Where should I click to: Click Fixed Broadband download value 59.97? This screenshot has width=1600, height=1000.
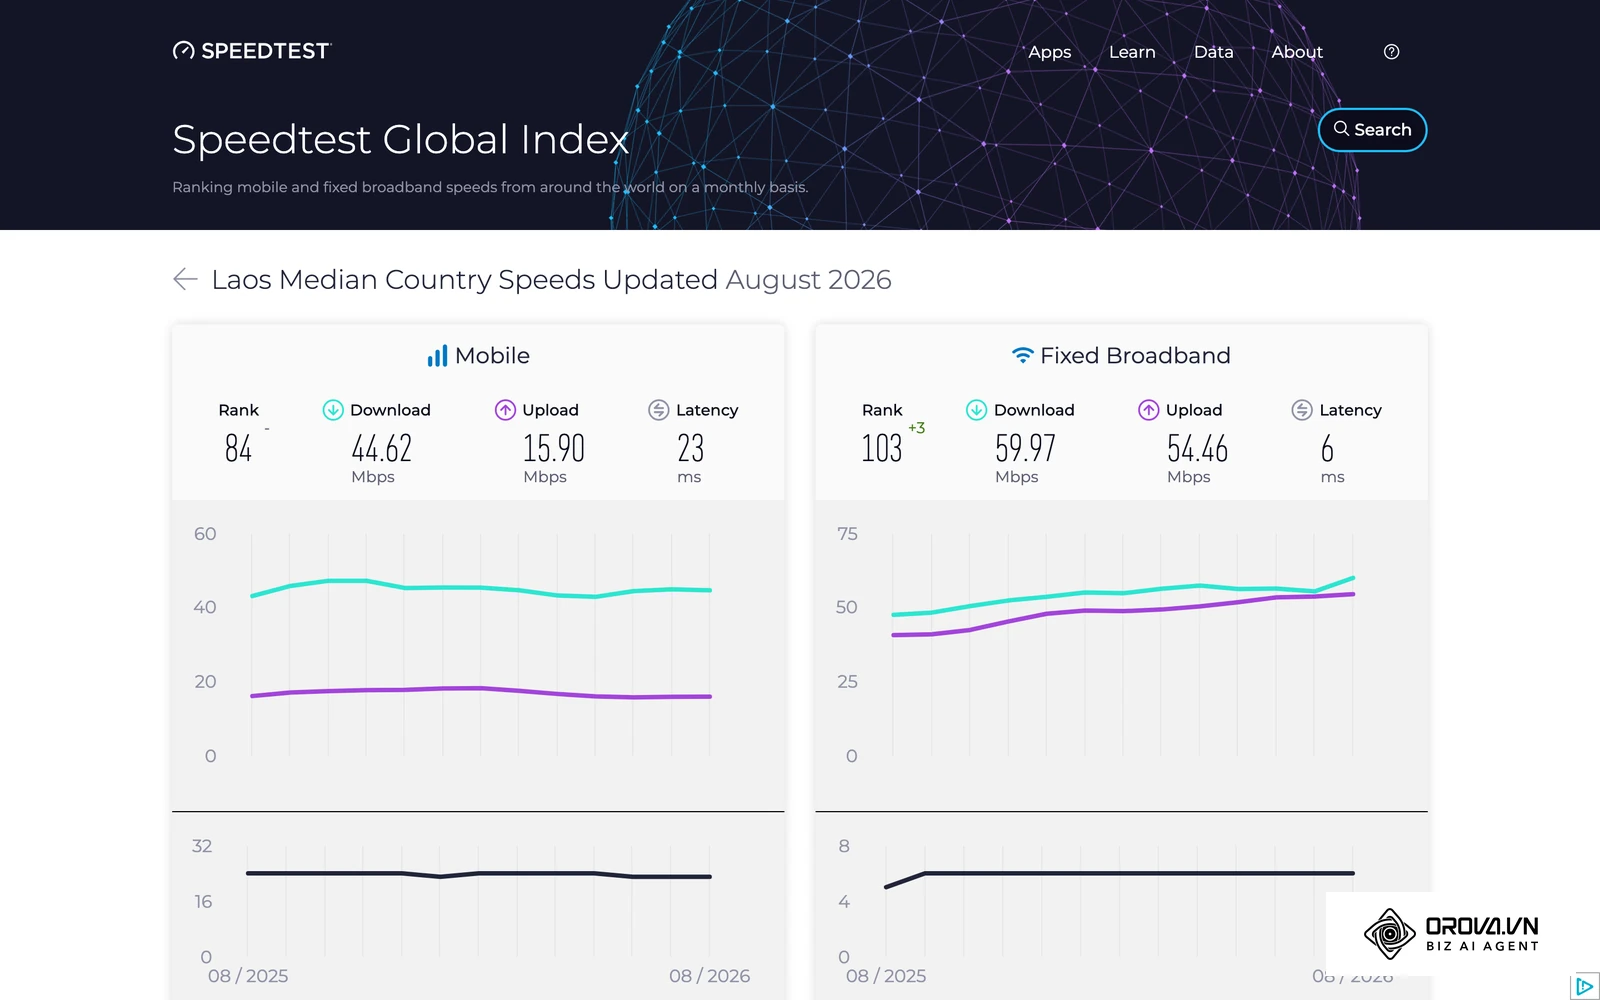click(1025, 448)
